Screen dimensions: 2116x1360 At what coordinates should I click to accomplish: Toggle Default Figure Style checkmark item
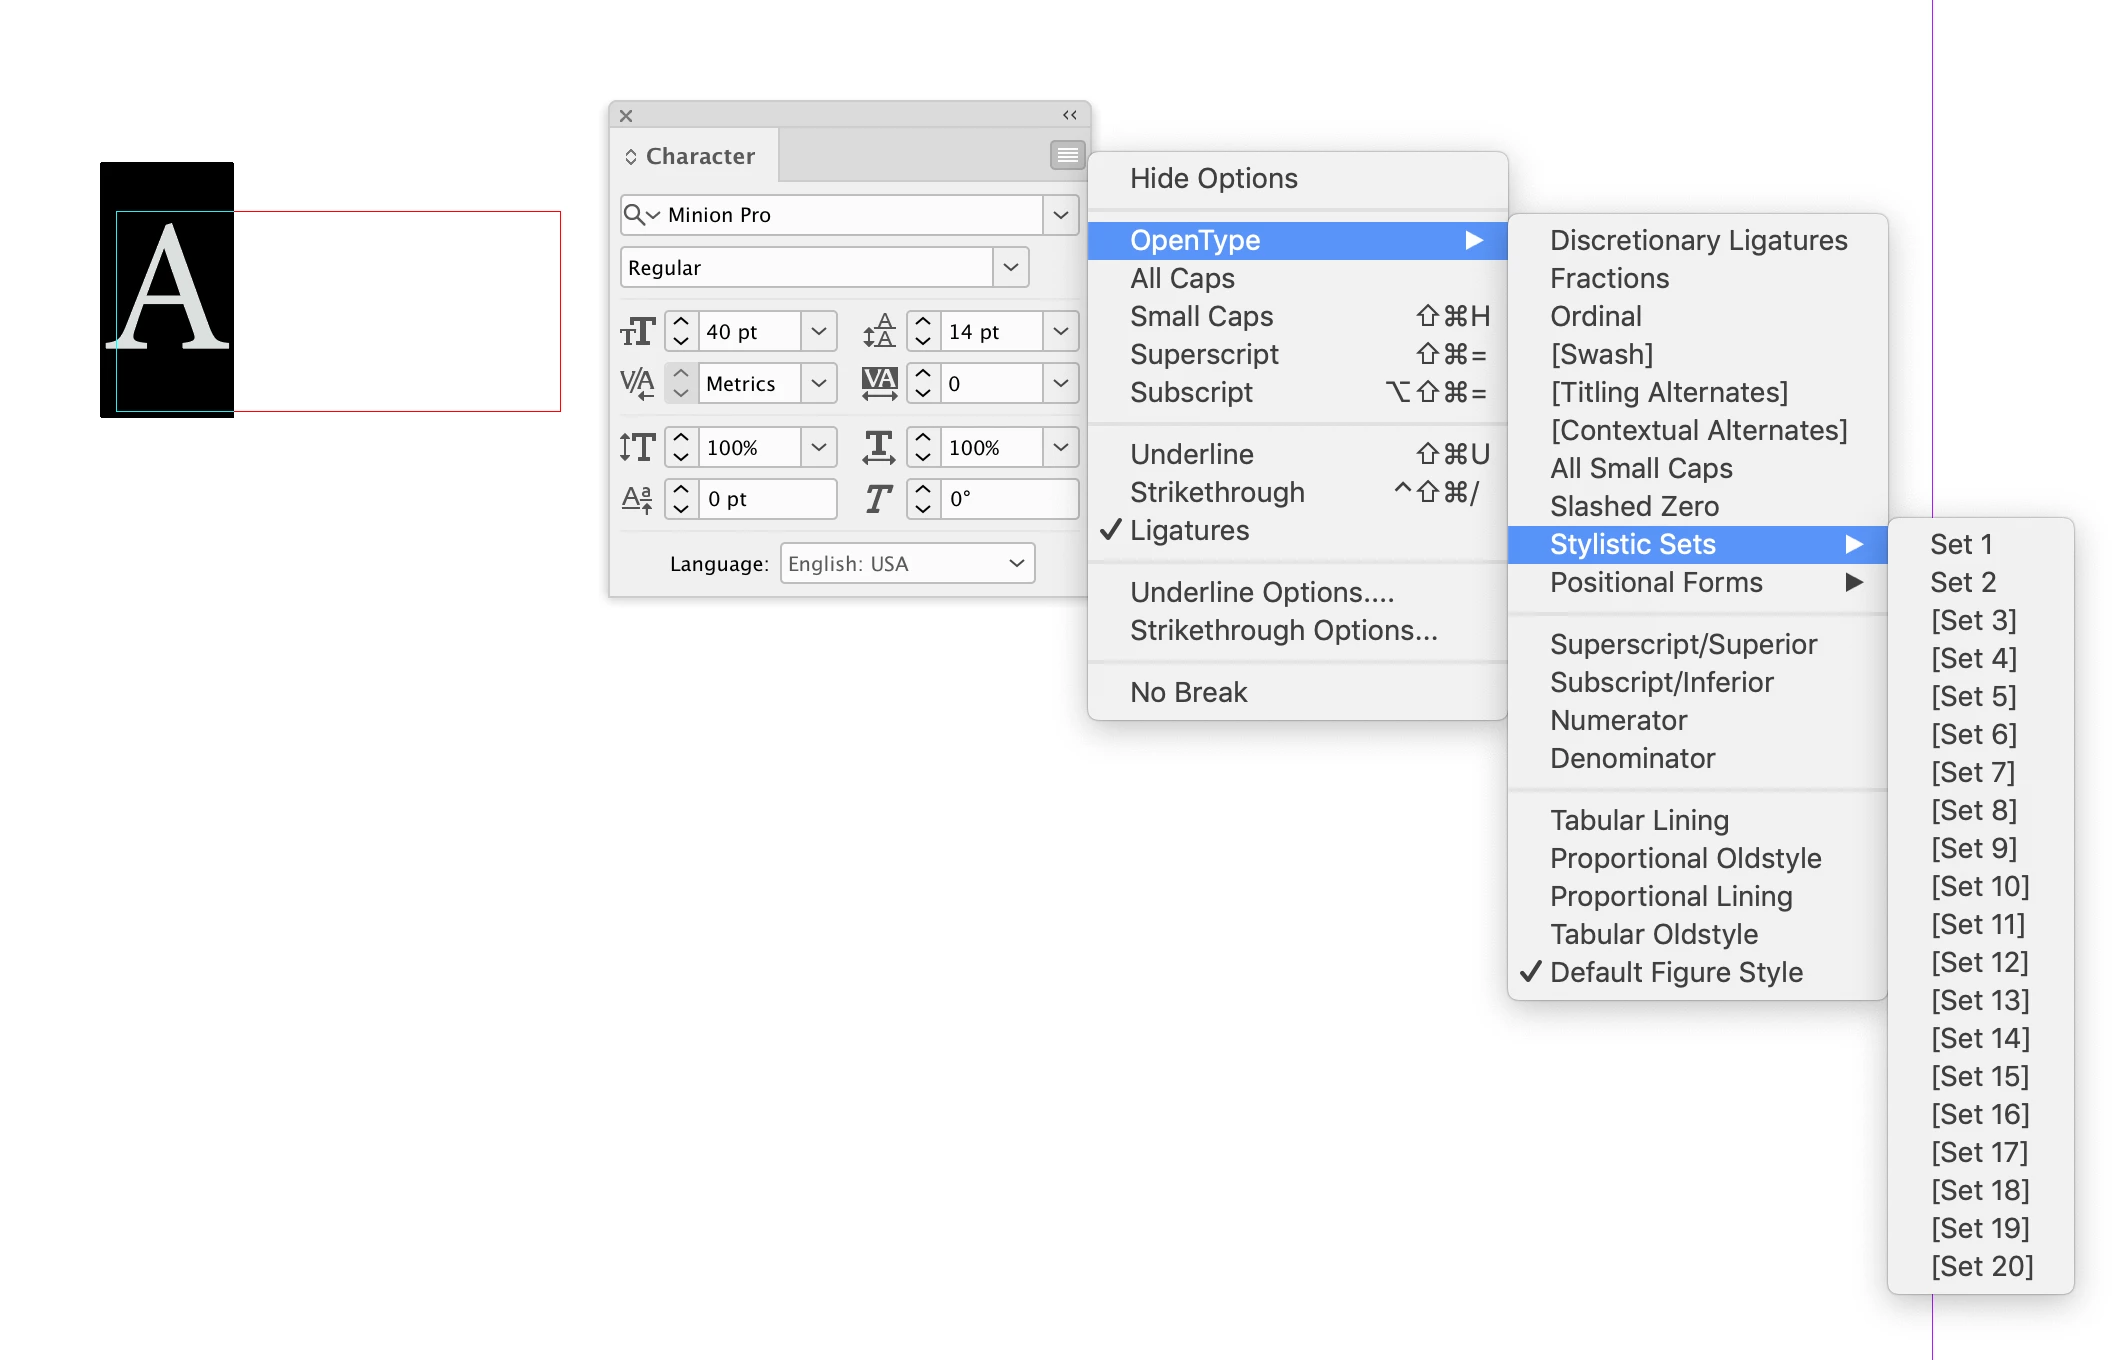click(1675, 972)
